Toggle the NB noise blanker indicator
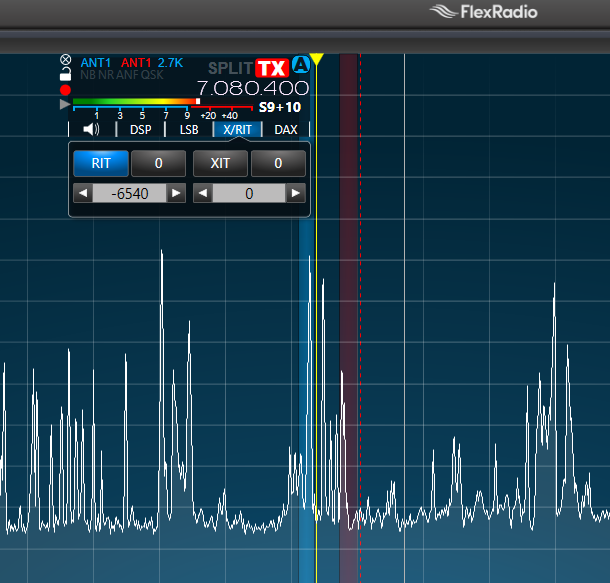Viewport: 610px width, 583px height. [88, 75]
